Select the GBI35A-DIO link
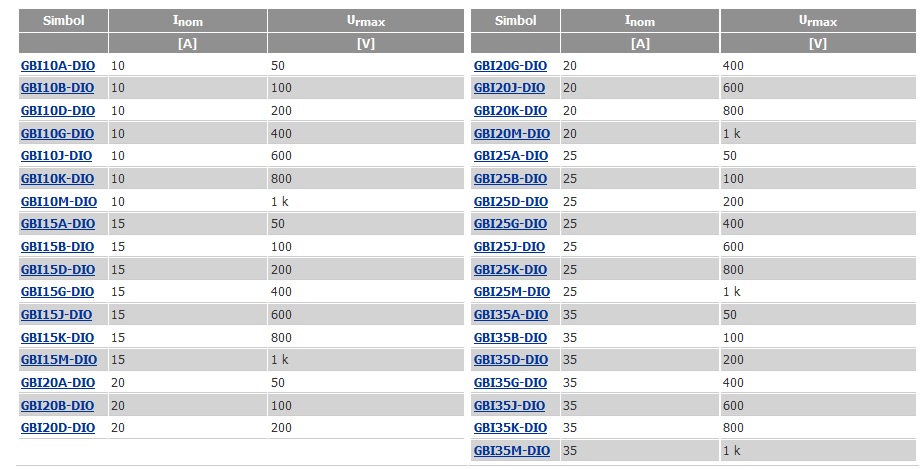The height and width of the screenshot is (469, 920). point(510,315)
